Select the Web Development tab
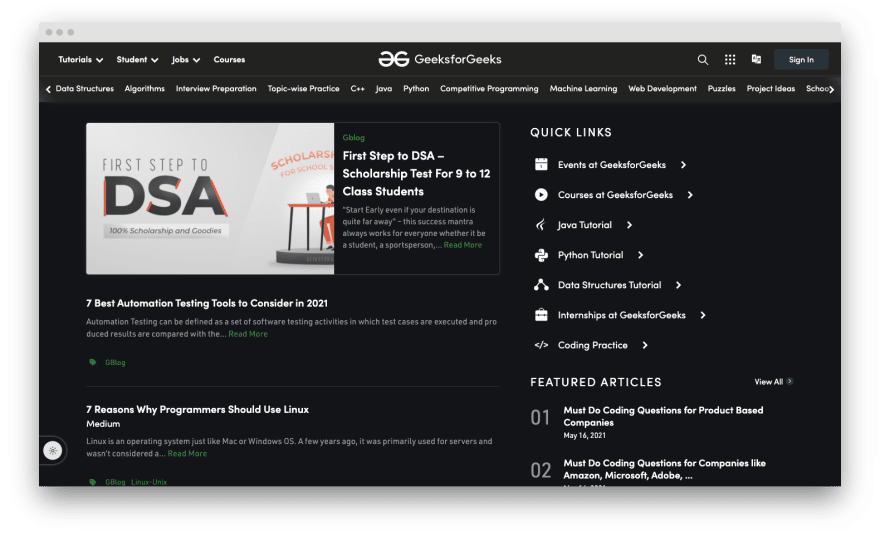This screenshot has height=542, width=880. [x=662, y=89]
